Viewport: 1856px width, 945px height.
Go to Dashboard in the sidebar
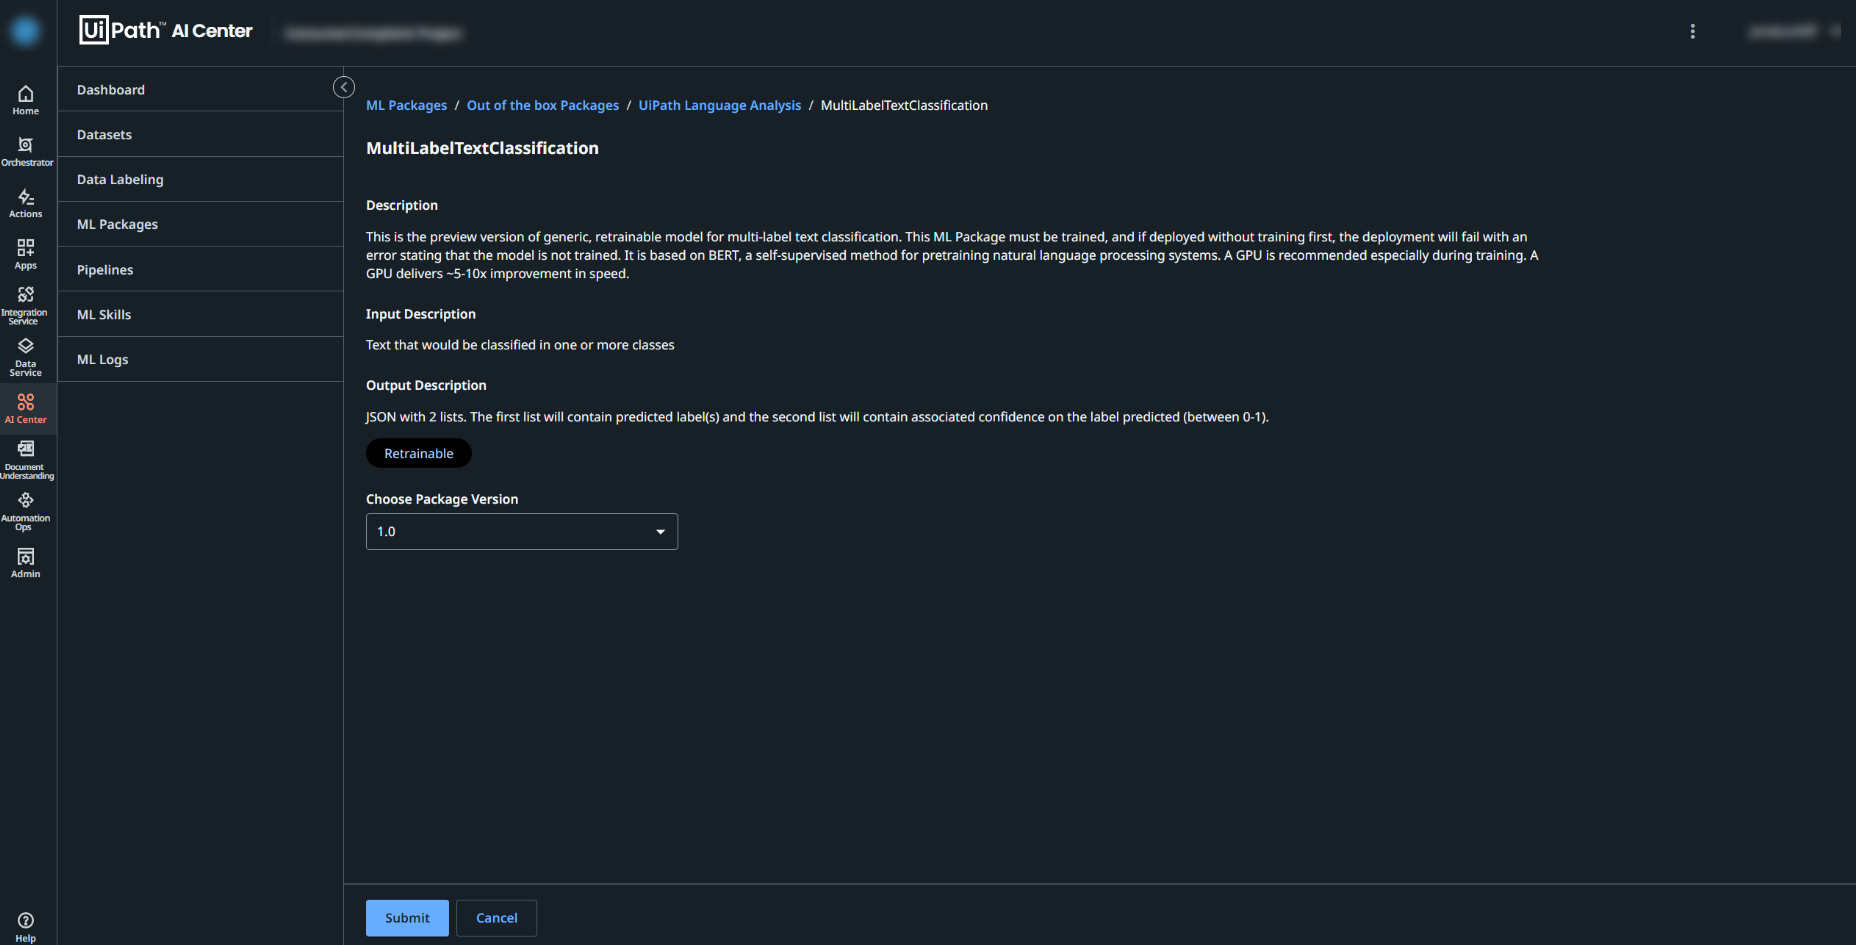(200, 89)
